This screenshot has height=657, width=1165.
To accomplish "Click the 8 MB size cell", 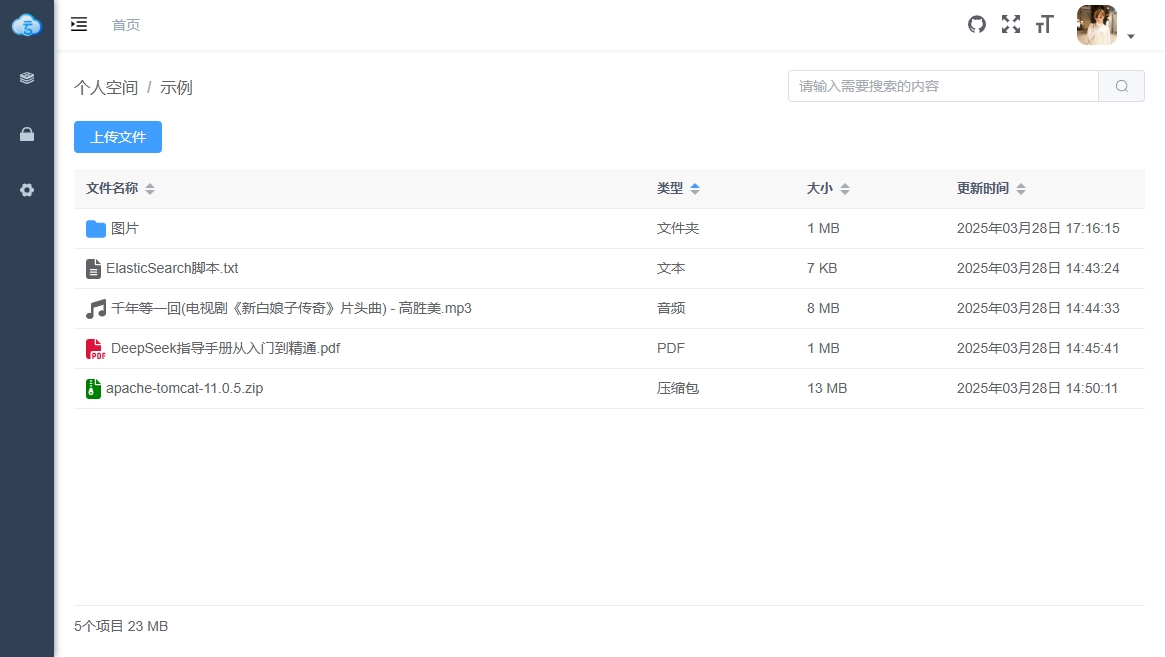I will point(823,308).
